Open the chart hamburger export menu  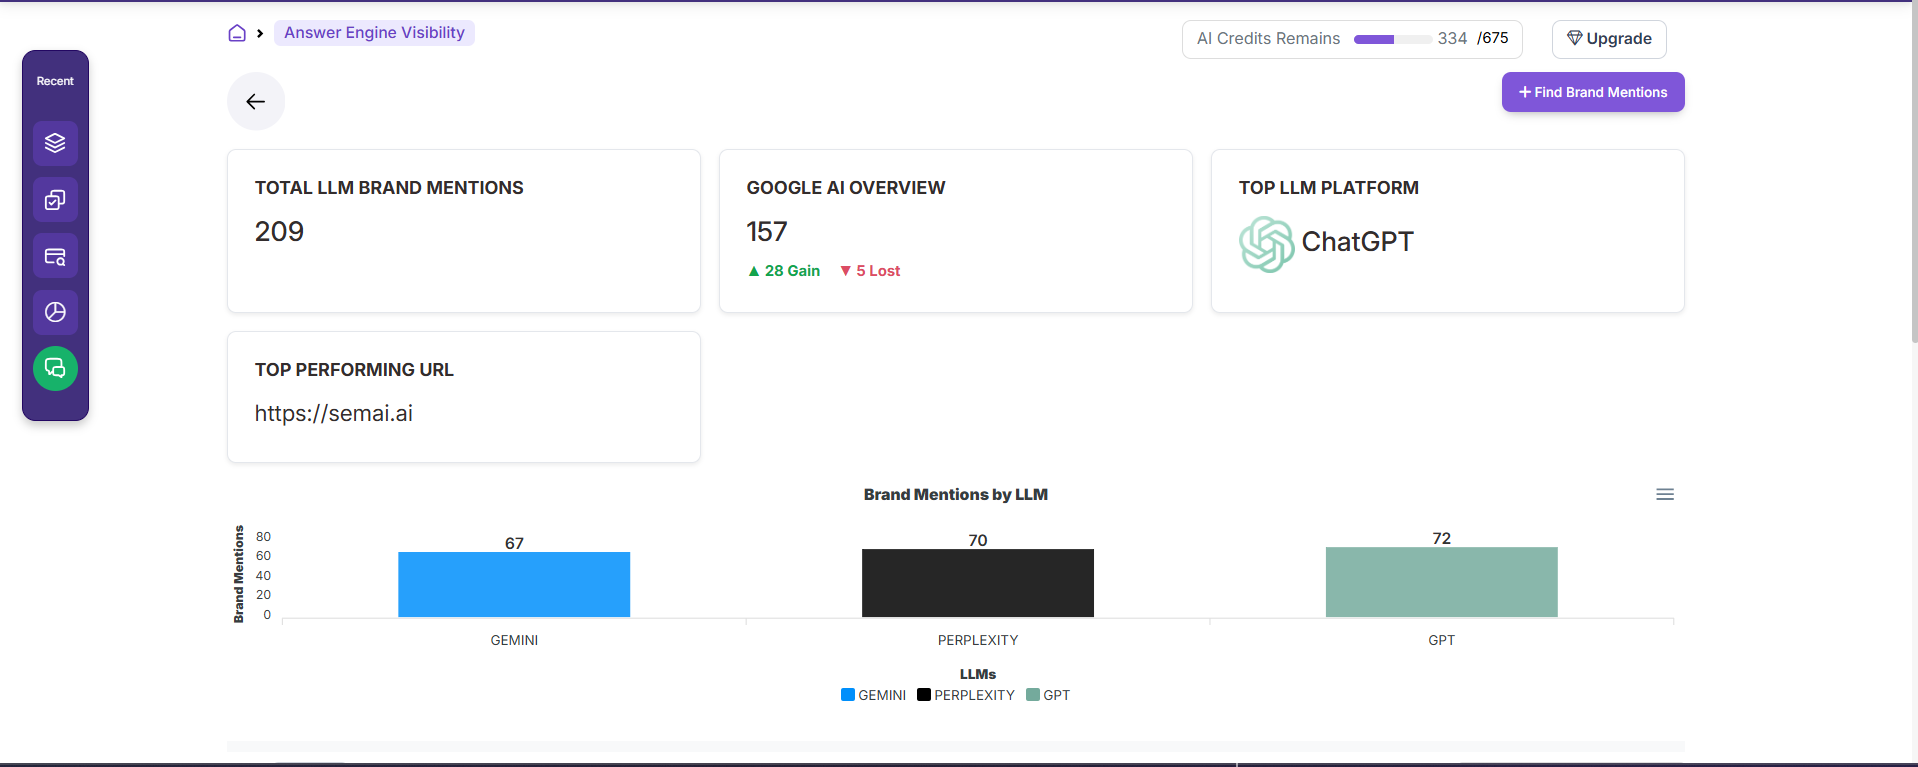(1664, 494)
